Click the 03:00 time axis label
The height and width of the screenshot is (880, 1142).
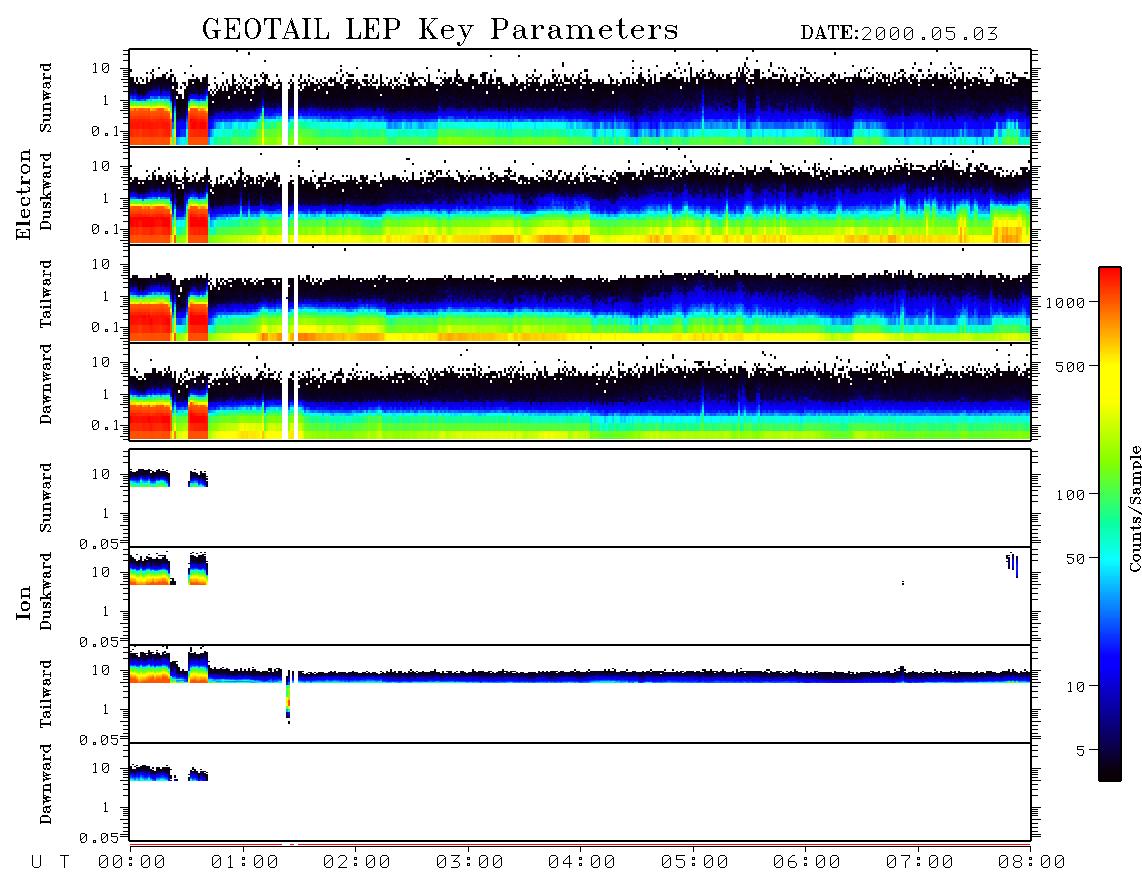pos(470,863)
